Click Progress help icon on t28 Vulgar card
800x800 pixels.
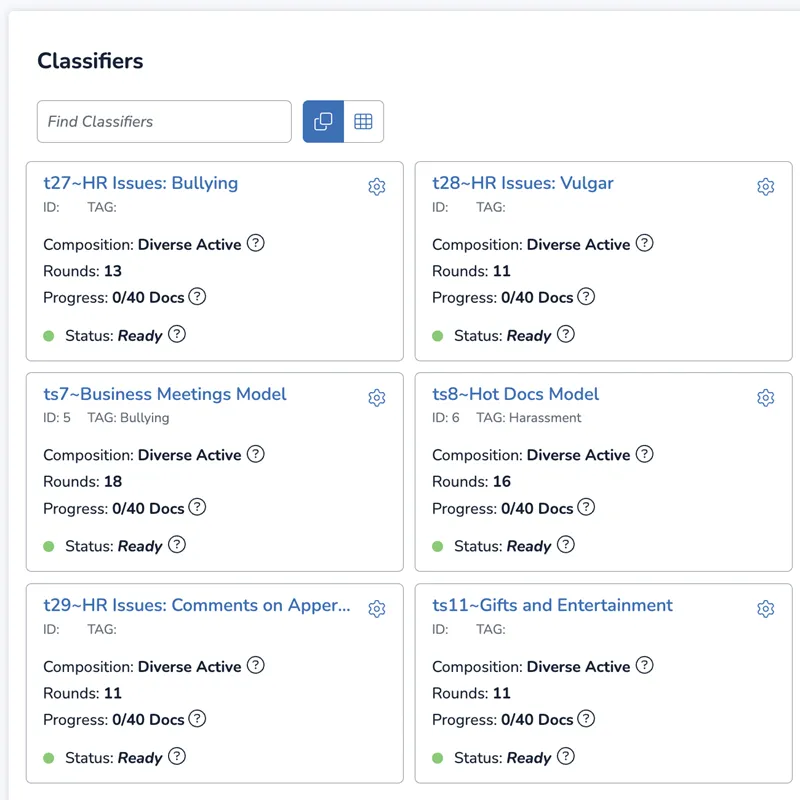586,296
